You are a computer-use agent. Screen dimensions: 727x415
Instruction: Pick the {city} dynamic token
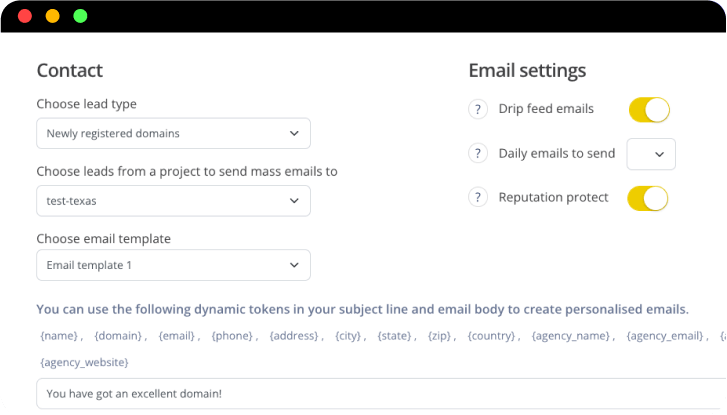(349, 336)
